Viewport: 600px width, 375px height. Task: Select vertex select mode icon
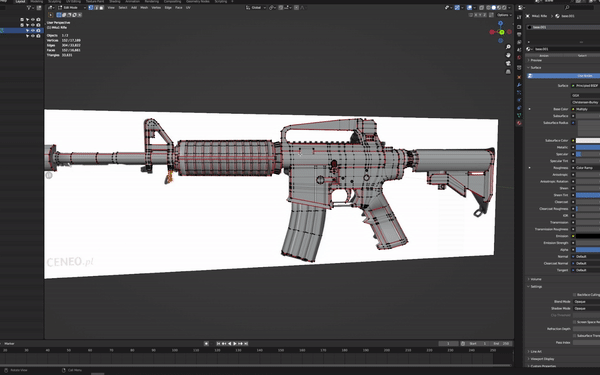[x=91, y=8]
